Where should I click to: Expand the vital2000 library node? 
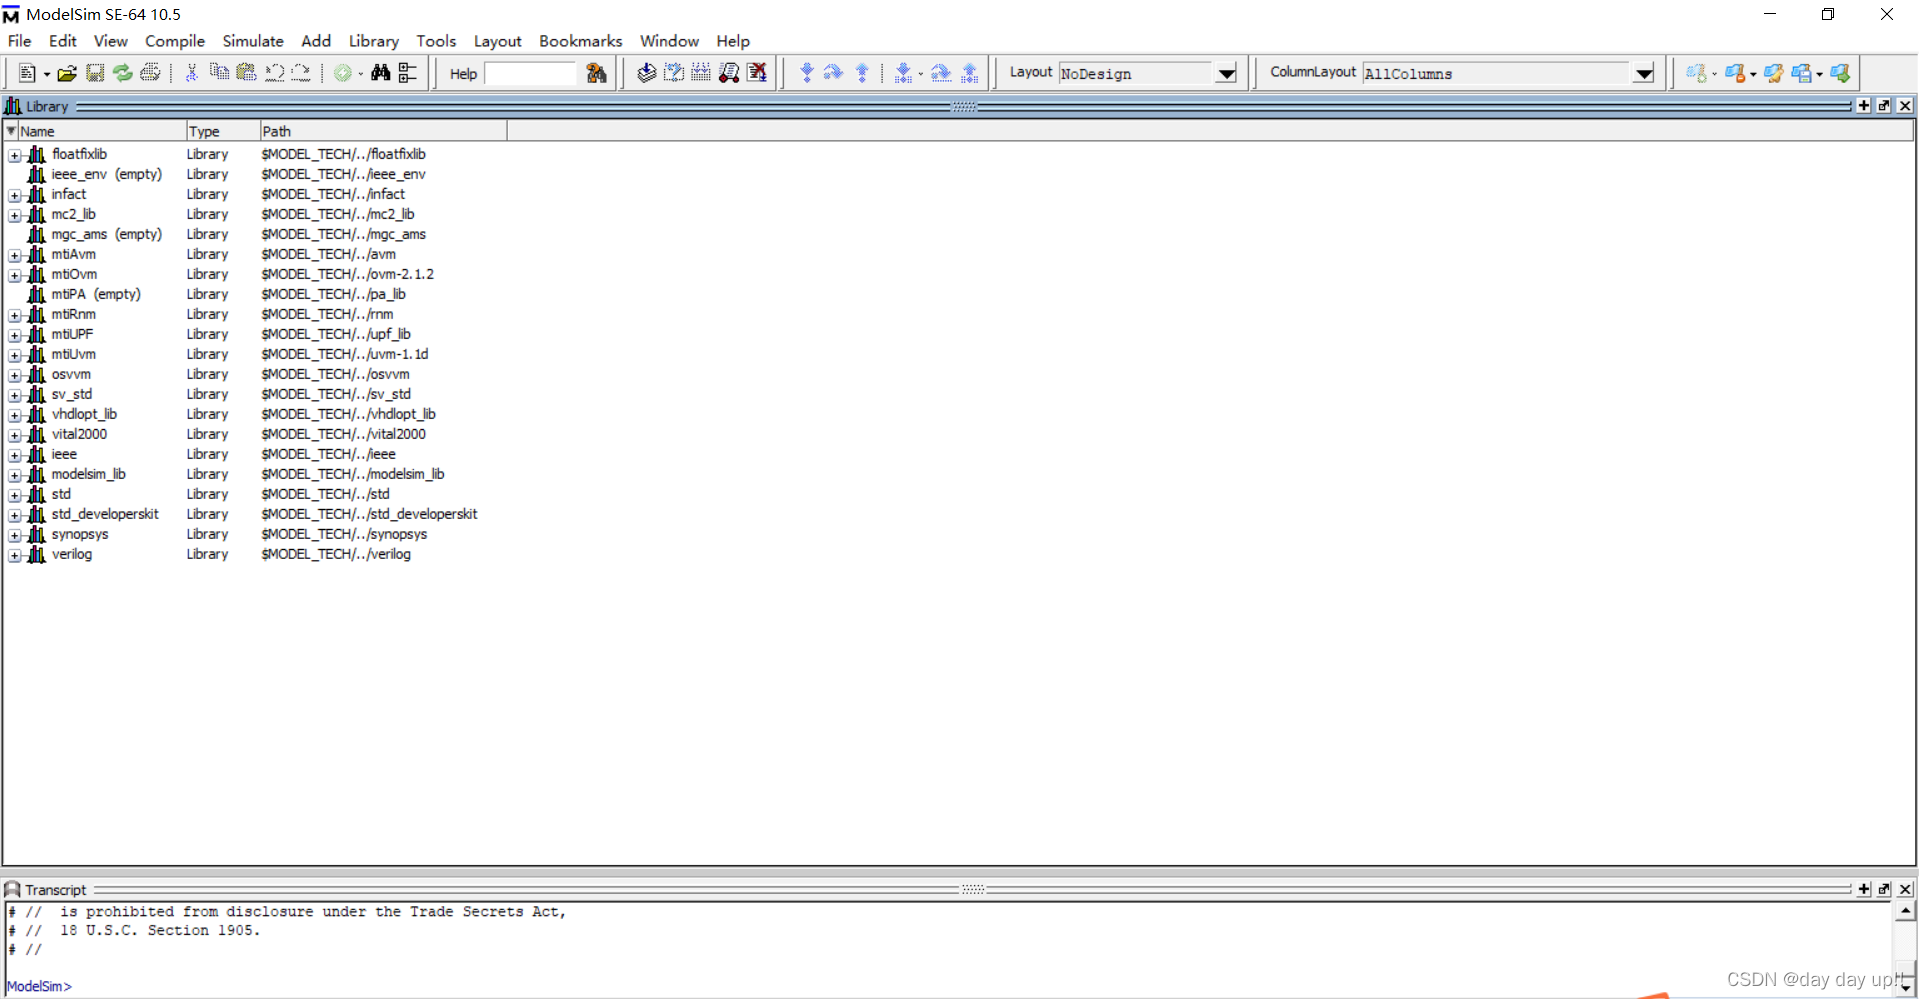tap(15, 435)
